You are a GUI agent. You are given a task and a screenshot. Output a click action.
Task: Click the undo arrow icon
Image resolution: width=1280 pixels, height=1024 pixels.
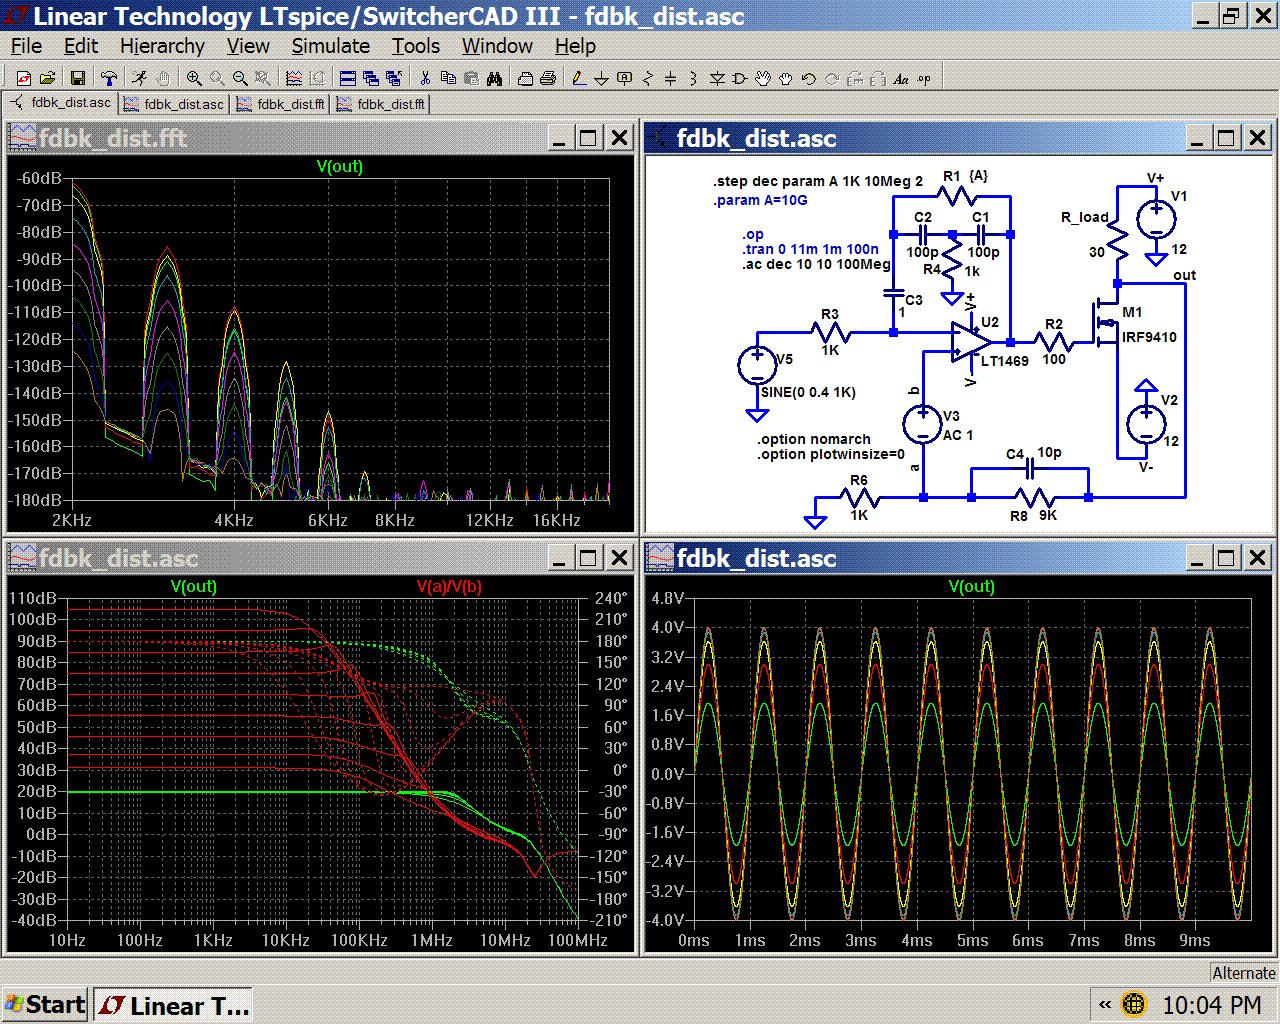click(x=808, y=78)
